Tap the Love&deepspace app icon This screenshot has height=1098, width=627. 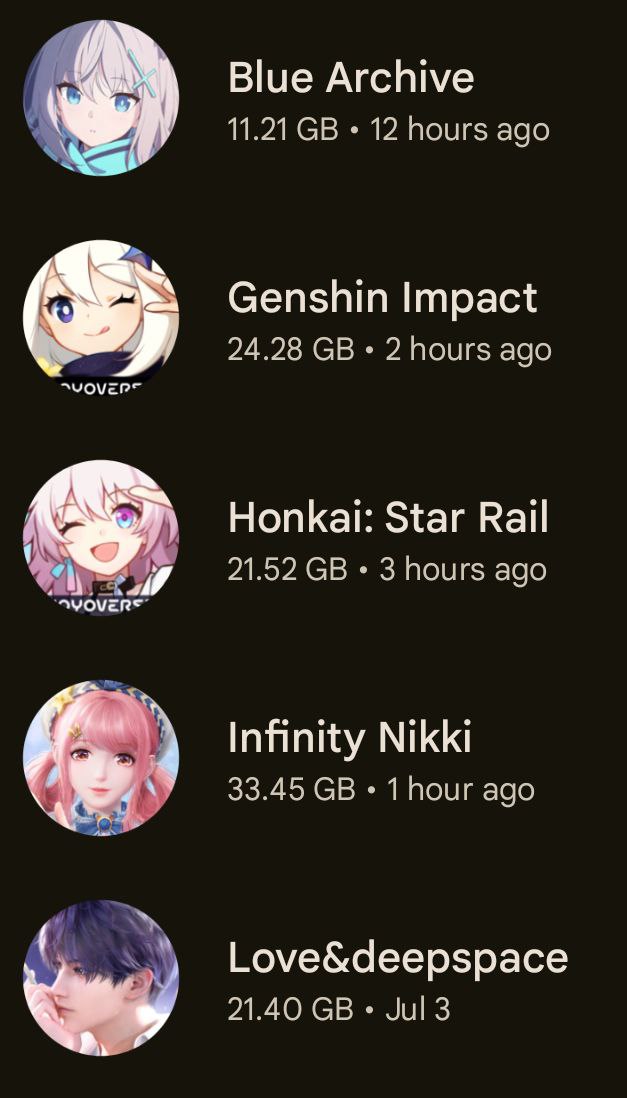pyautogui.click(x=101, y=977)
